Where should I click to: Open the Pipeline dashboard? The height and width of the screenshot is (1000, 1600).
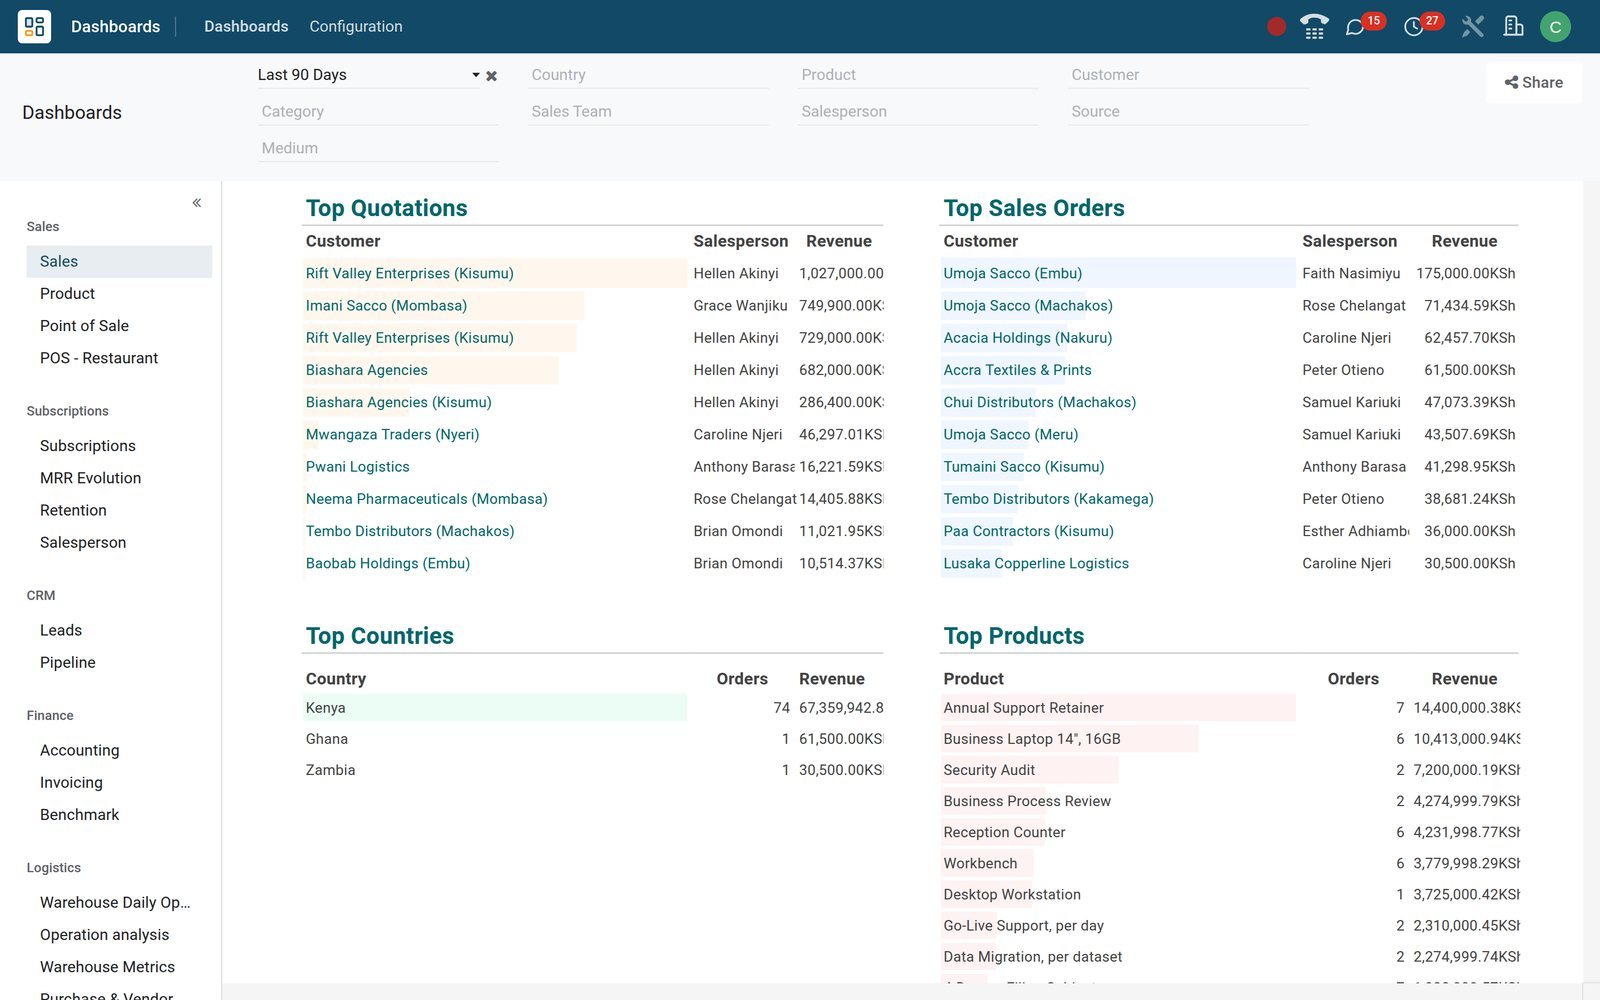(119, 662)
